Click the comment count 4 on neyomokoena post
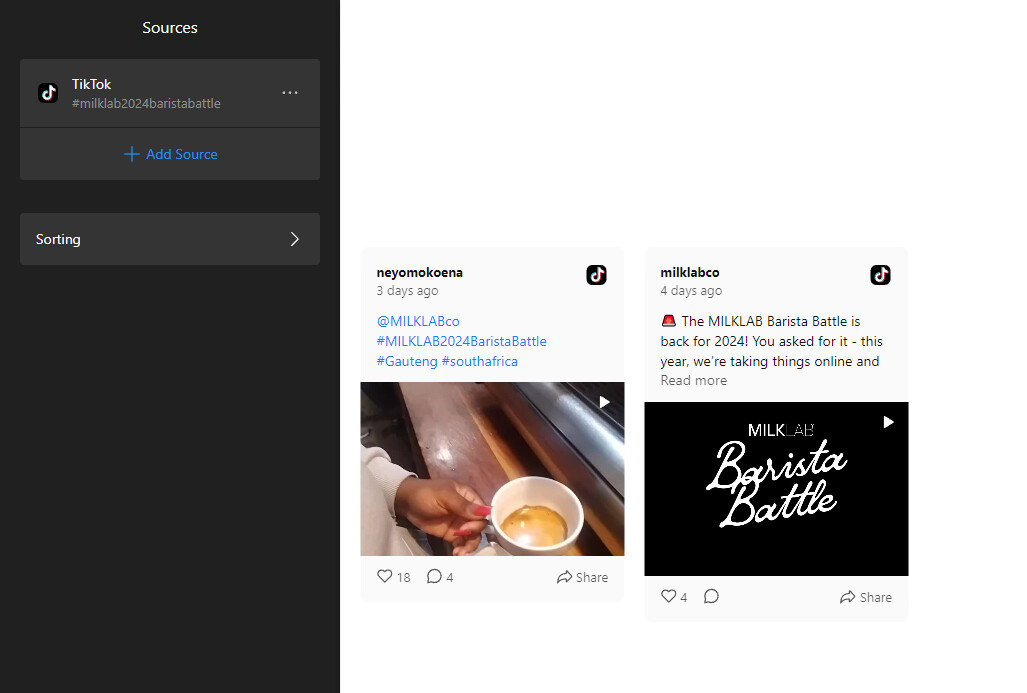This screenshot has width=1027, height=693. click(450, 577)
